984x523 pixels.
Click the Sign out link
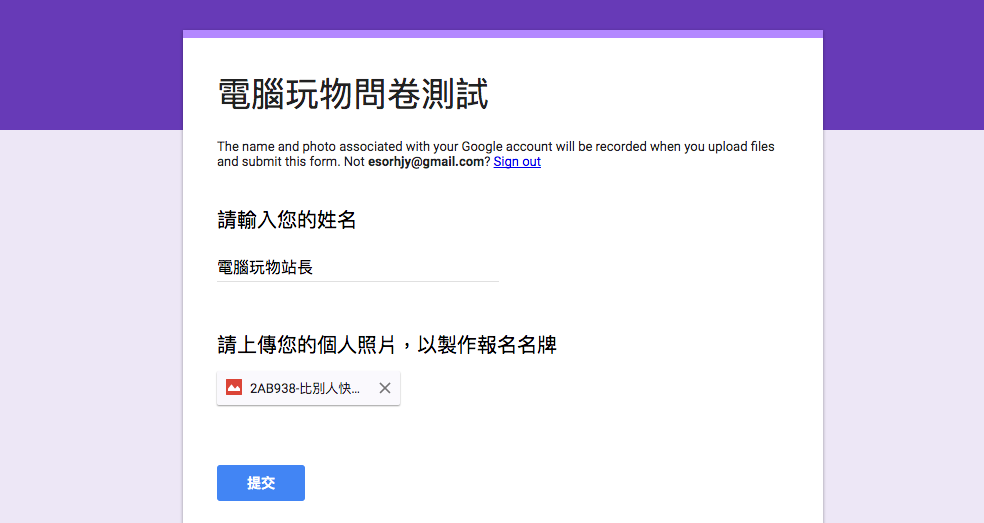tap(517, 162)
